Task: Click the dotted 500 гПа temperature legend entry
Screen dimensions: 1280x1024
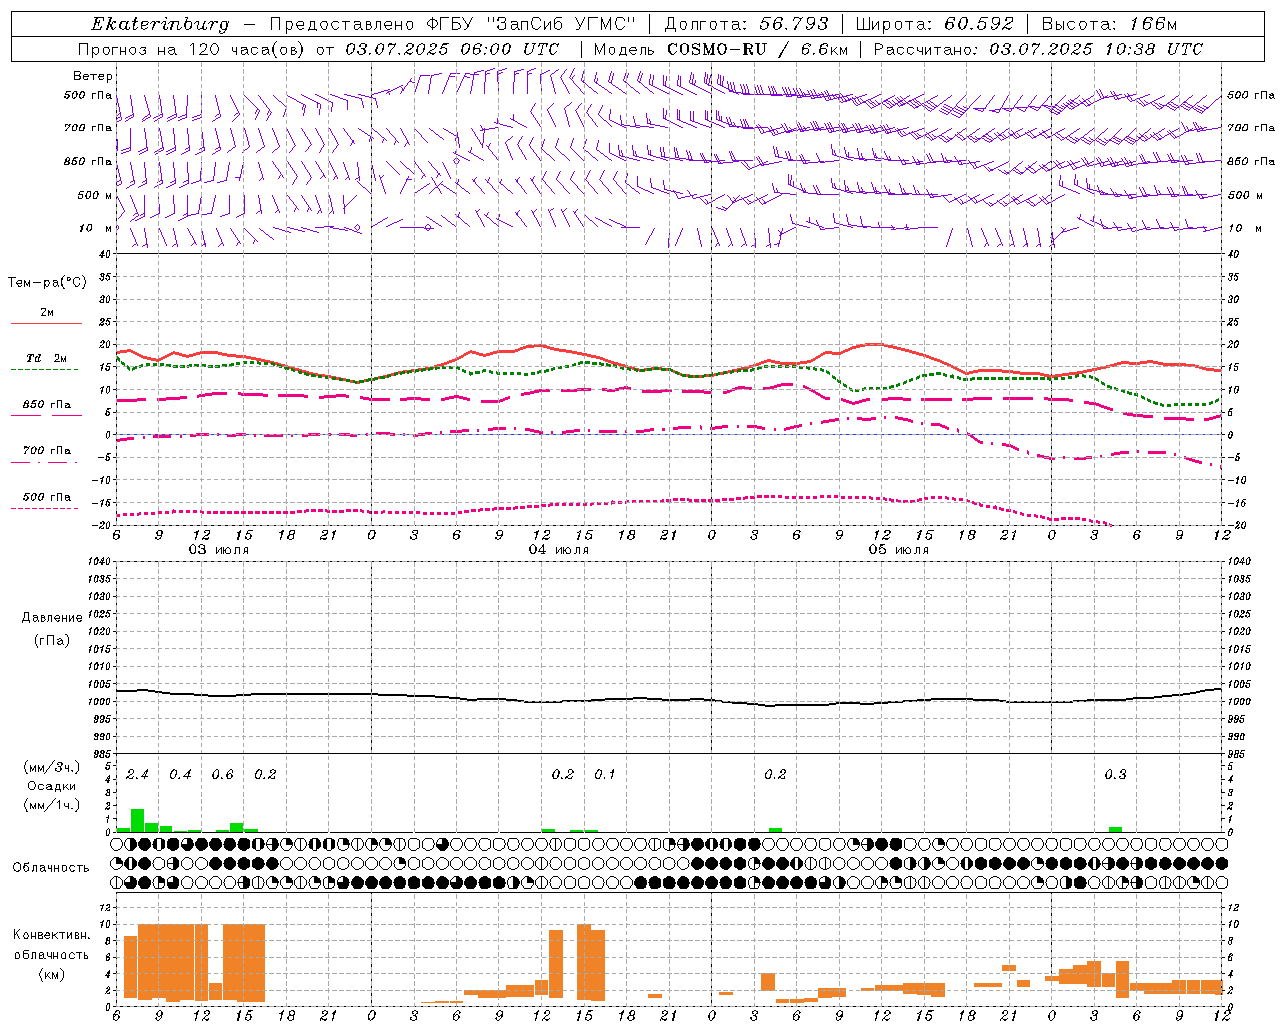Action: (46, 500)
